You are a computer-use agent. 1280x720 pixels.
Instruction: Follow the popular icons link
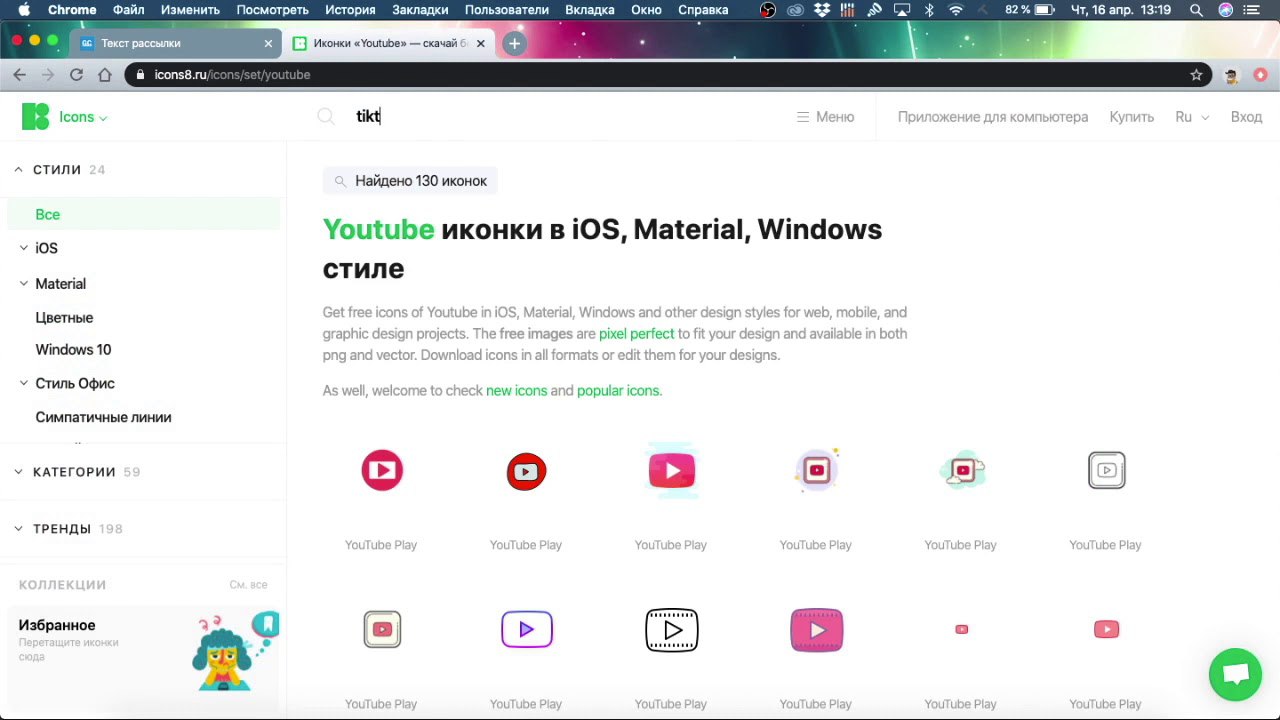618,391
